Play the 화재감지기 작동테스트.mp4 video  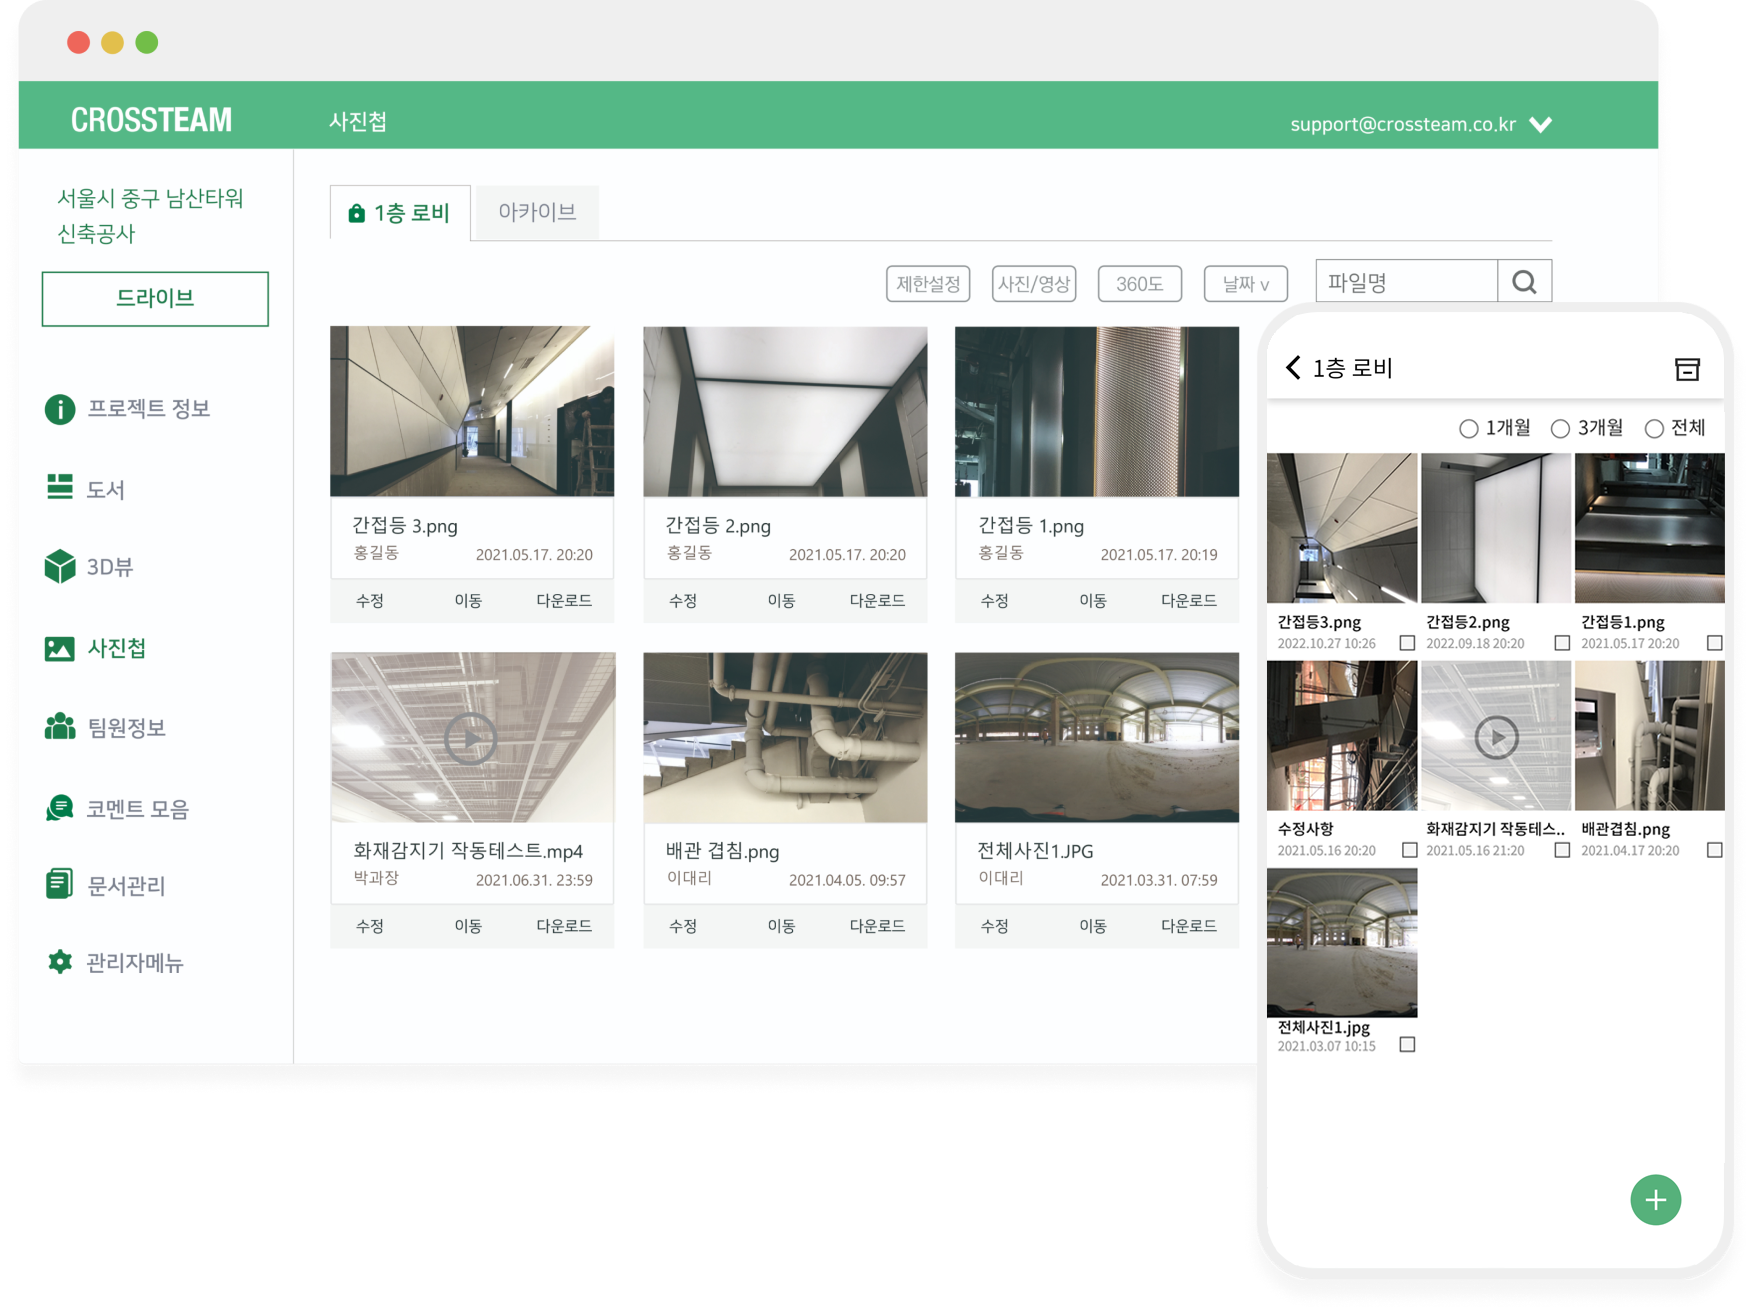(x=471, y=739)
